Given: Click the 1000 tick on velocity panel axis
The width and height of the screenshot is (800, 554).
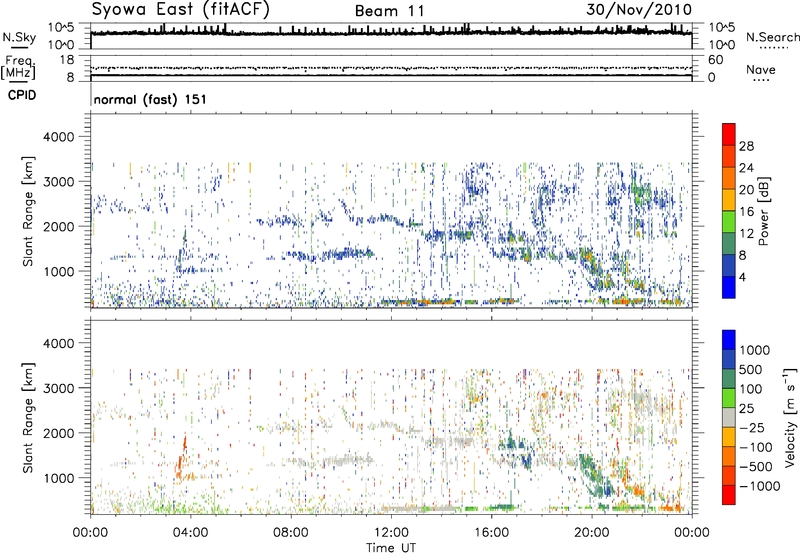Looking at the screenshot, I should point(58,479).
